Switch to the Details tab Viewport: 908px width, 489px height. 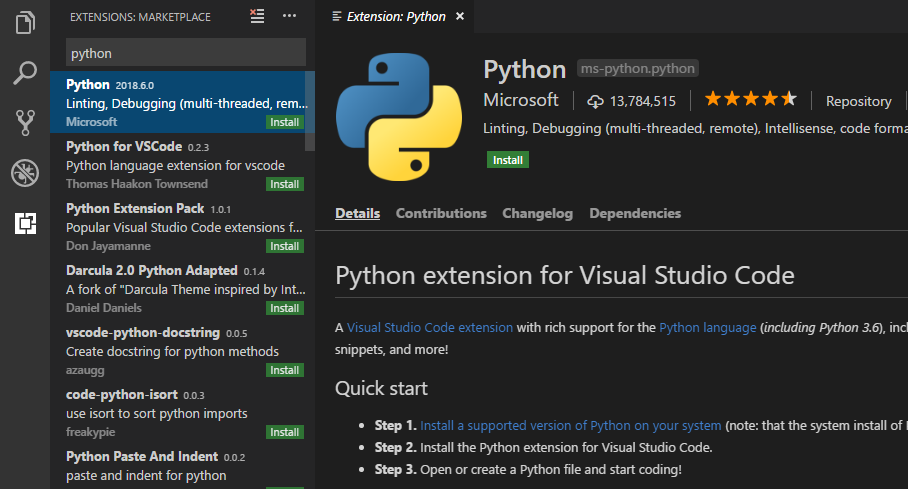[x=357, y=213]
